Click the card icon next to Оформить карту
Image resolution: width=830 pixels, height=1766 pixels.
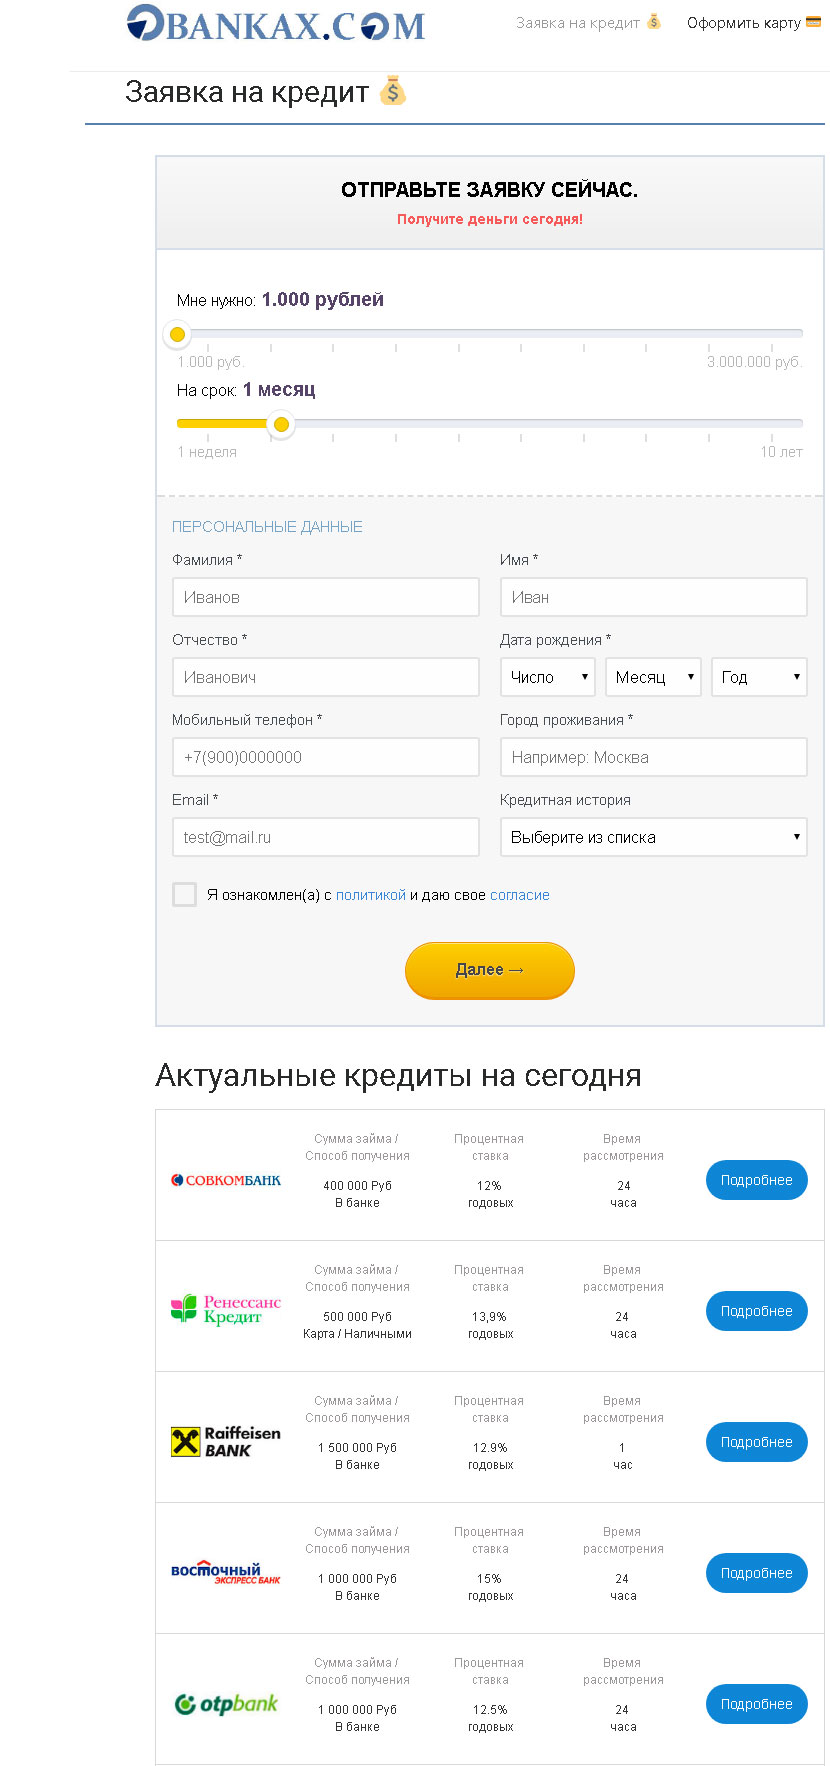tap(813, 22)
